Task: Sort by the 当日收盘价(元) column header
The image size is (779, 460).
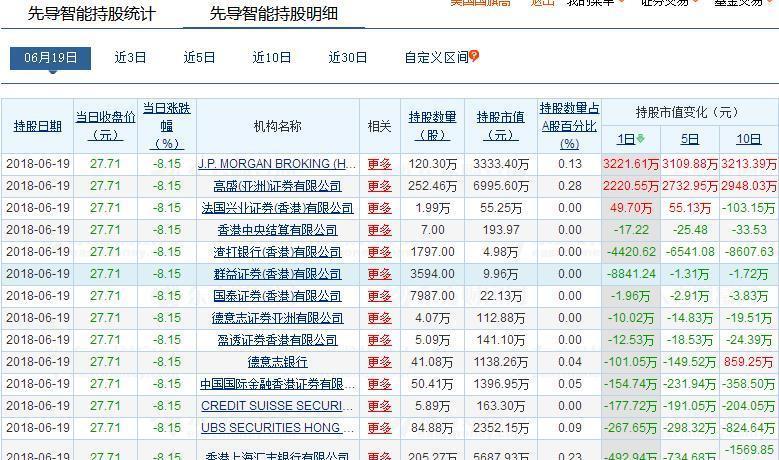Action: coord(105,126)
